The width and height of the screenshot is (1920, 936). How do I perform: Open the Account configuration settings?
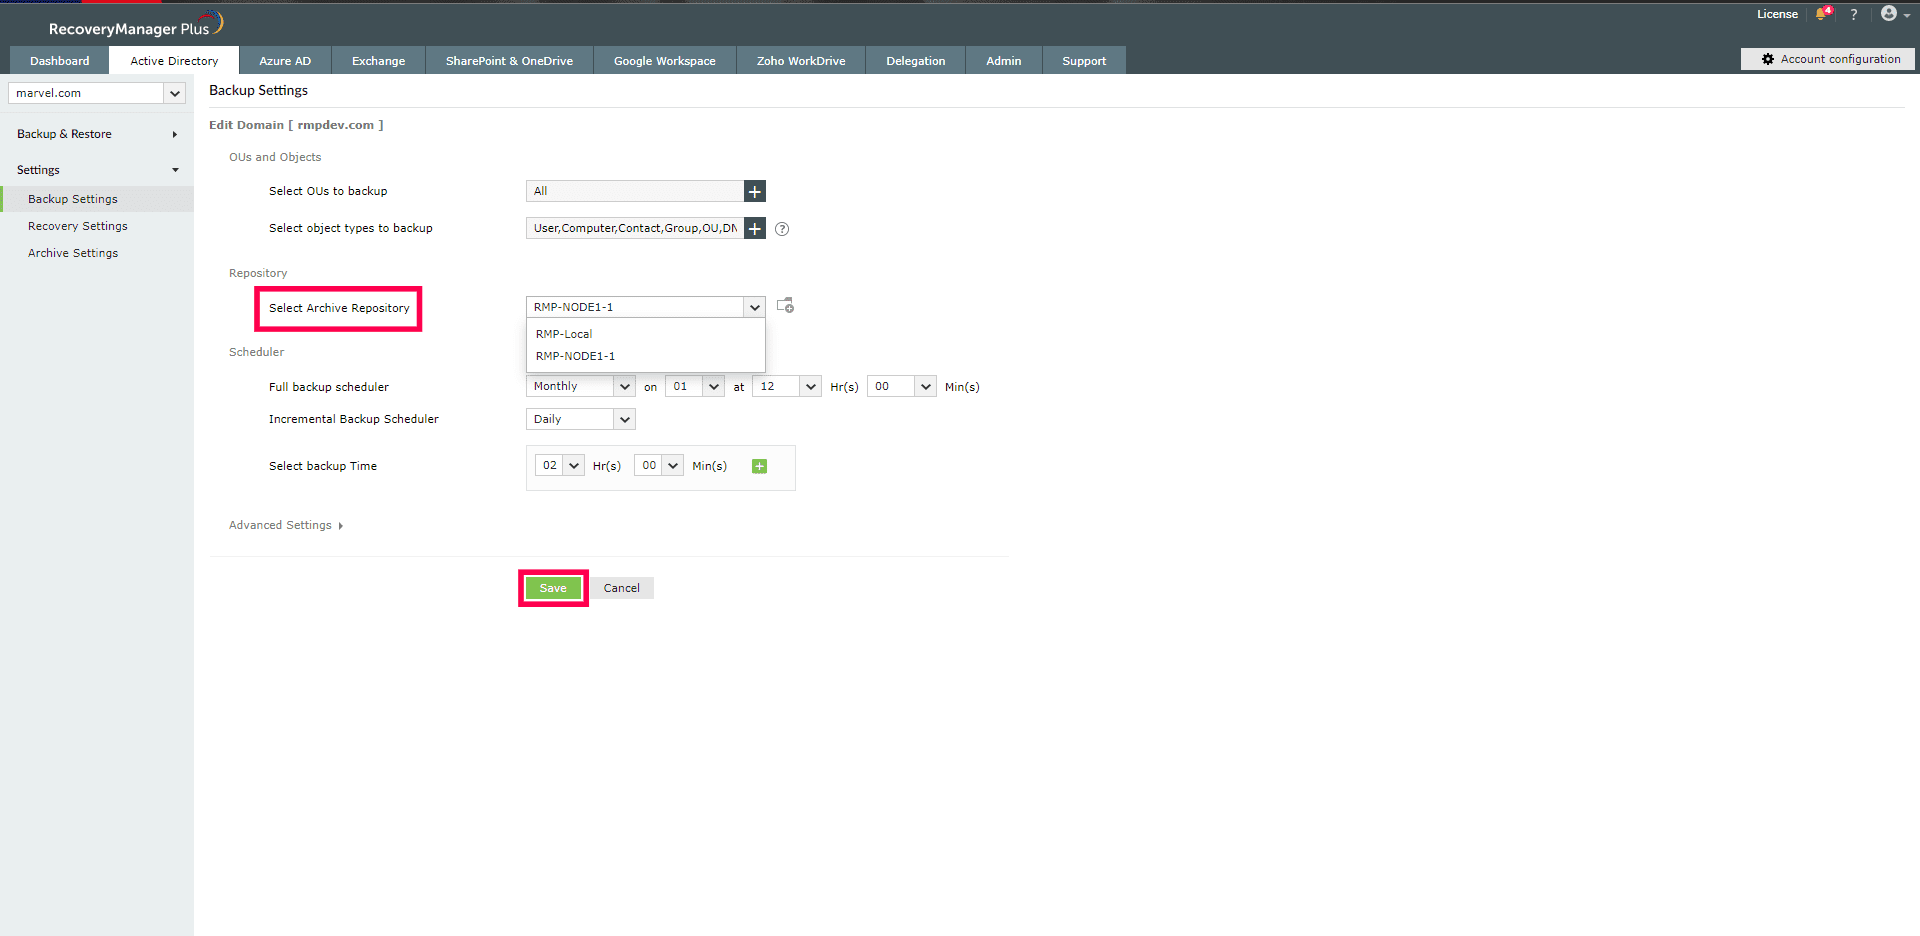click(x=1828, y=59)
